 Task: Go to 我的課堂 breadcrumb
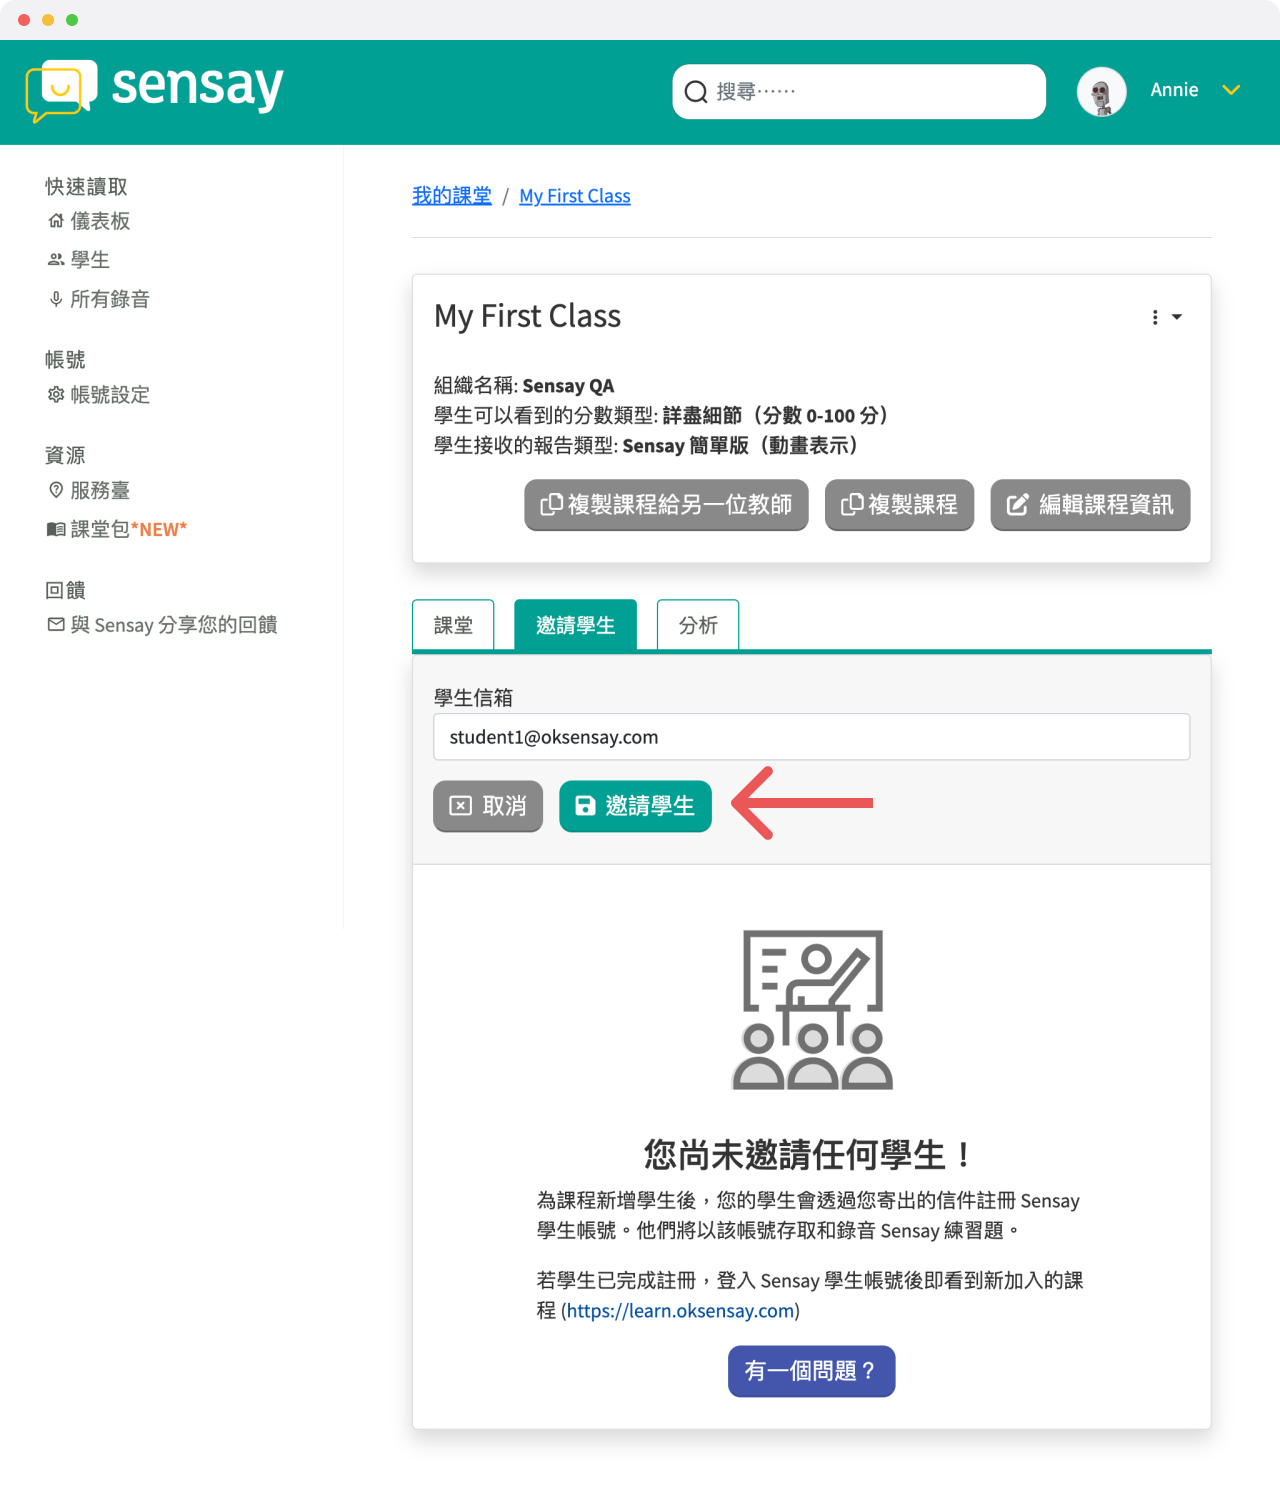click(x=452, y=196)
